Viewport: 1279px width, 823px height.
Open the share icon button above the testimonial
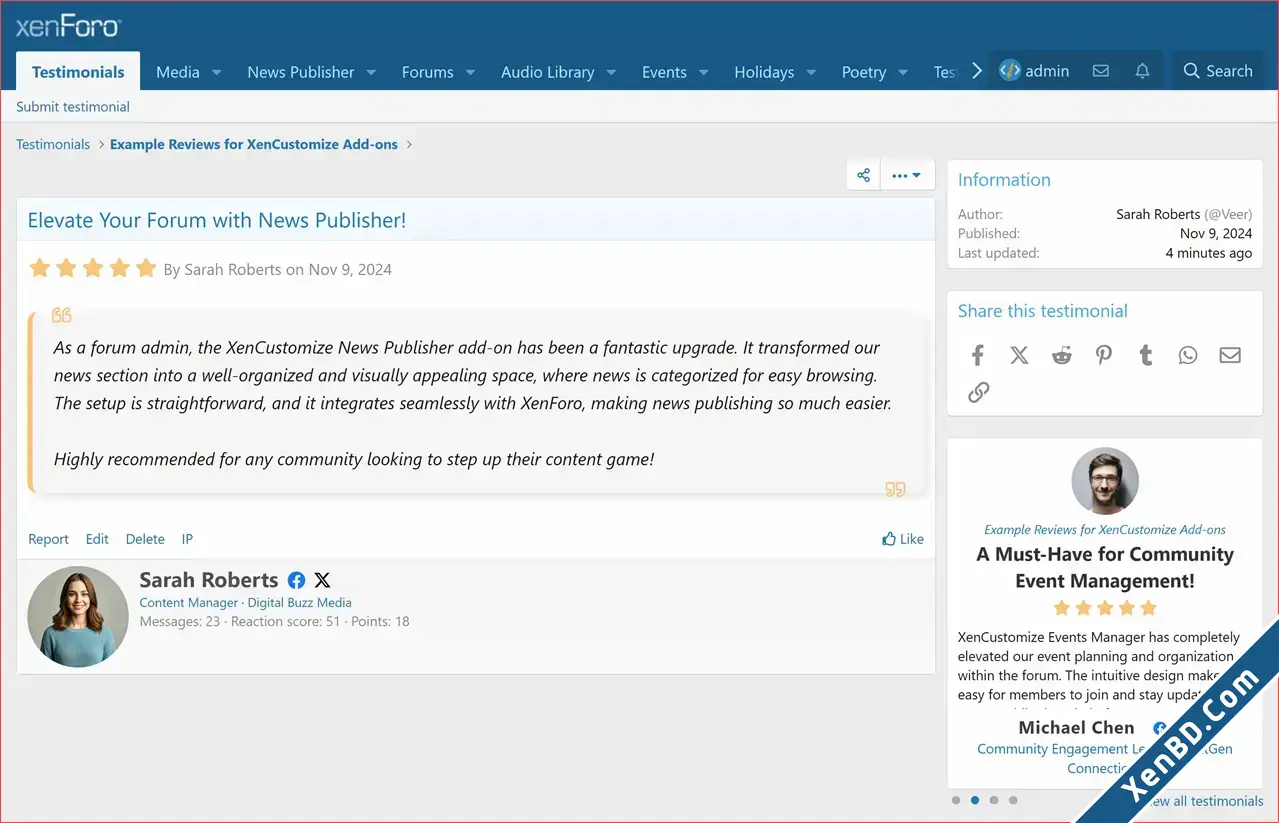click(x=864, y=175)
